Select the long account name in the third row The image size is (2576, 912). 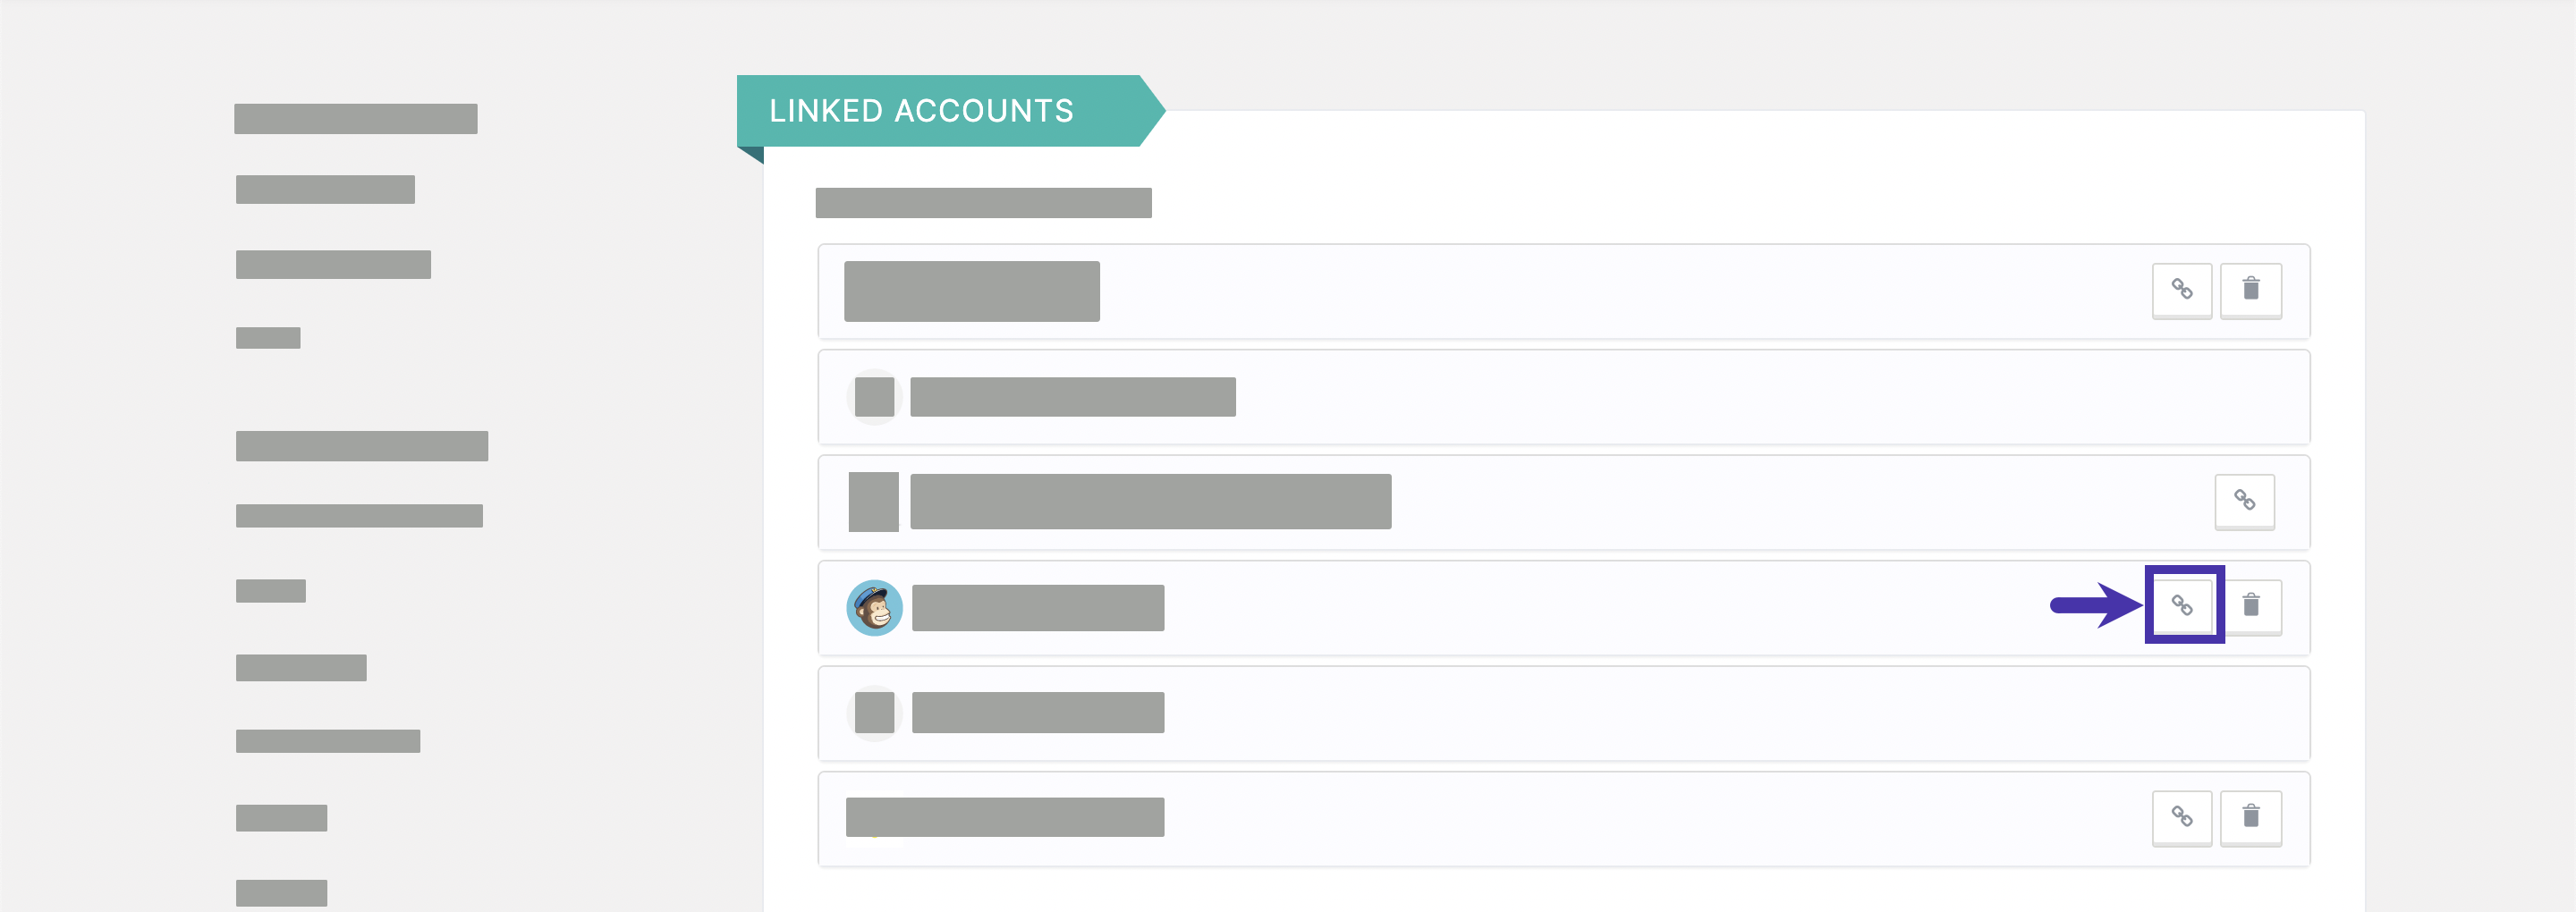click(x=1151, y=502)
